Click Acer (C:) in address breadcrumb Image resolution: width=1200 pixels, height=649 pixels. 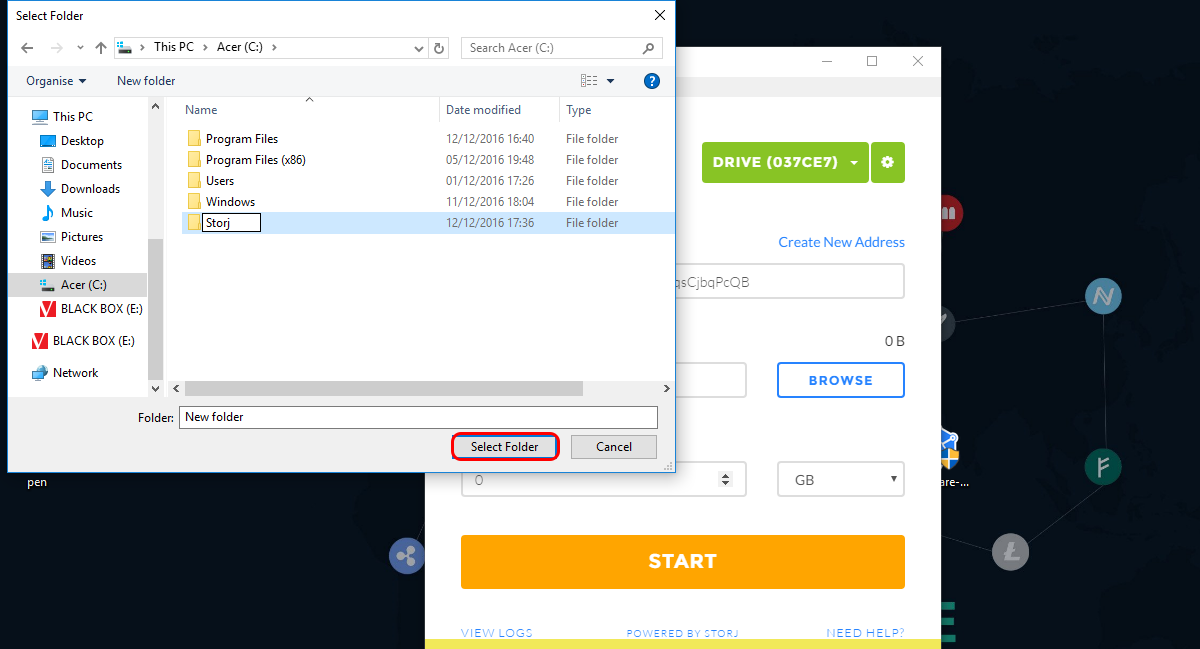point(240,48)
